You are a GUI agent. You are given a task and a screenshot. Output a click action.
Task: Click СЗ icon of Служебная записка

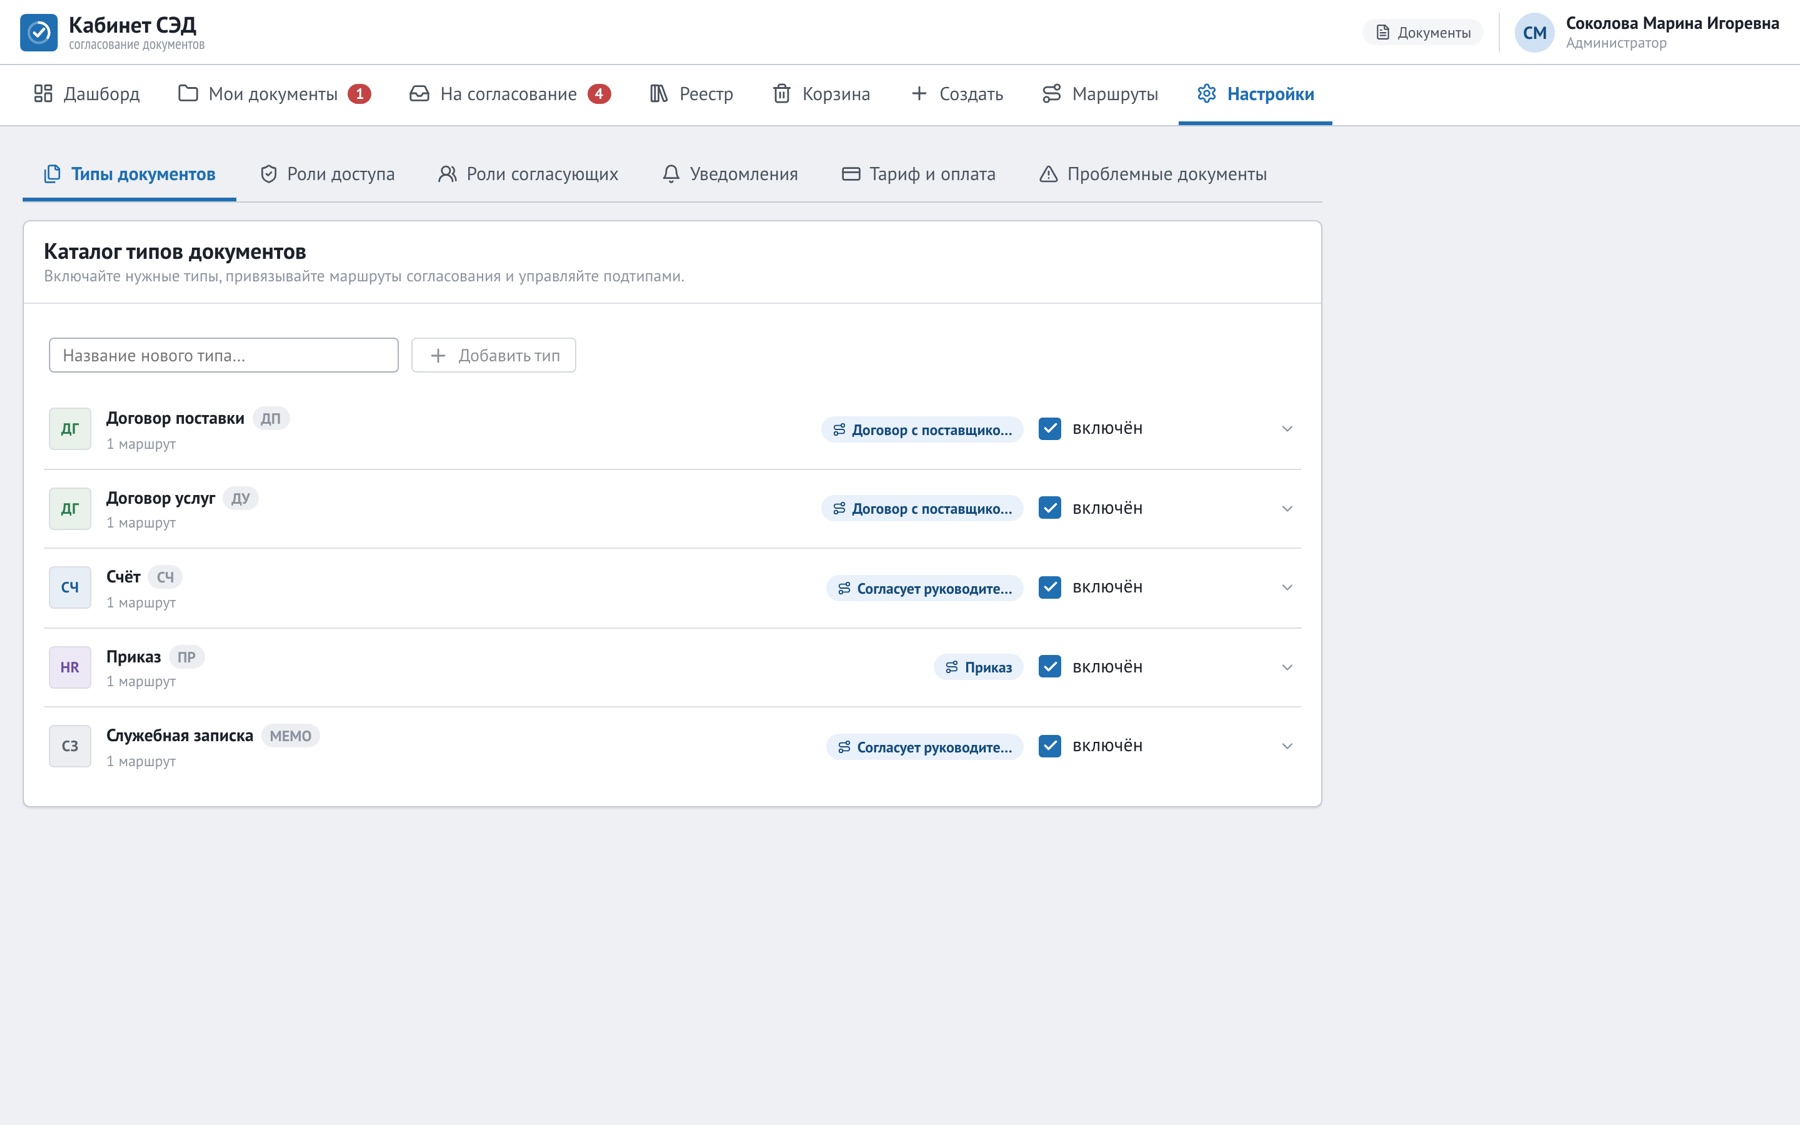click(70, 746)
